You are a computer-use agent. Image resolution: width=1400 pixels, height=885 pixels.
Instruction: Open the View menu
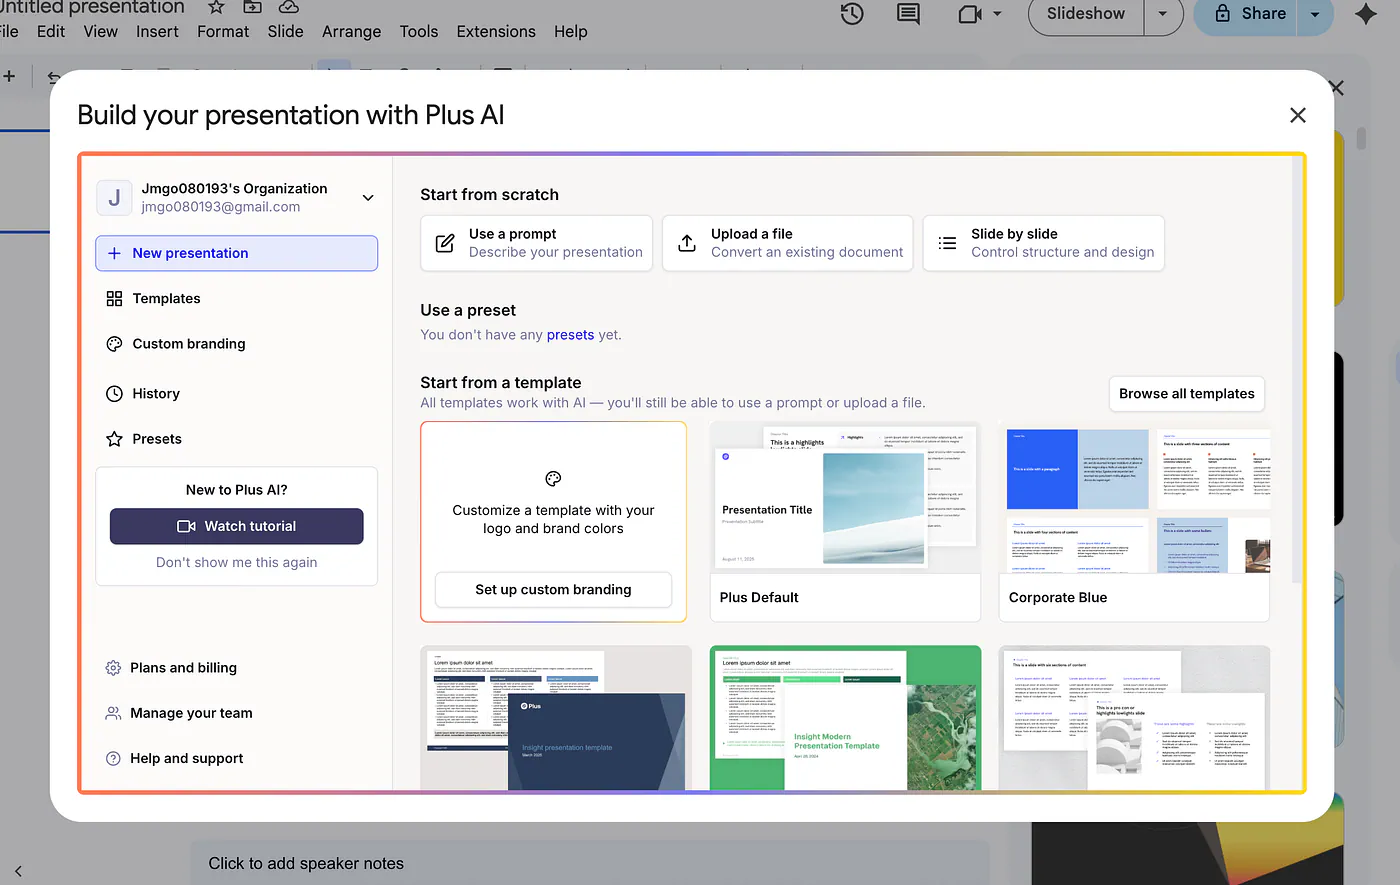point(100,31)
